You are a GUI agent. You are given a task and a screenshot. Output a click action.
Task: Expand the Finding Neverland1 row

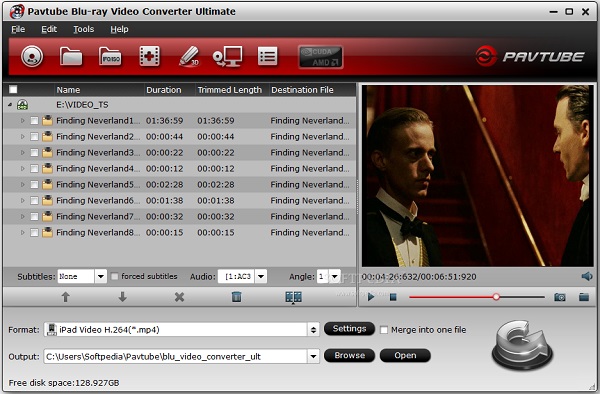[x=23, y=121]
